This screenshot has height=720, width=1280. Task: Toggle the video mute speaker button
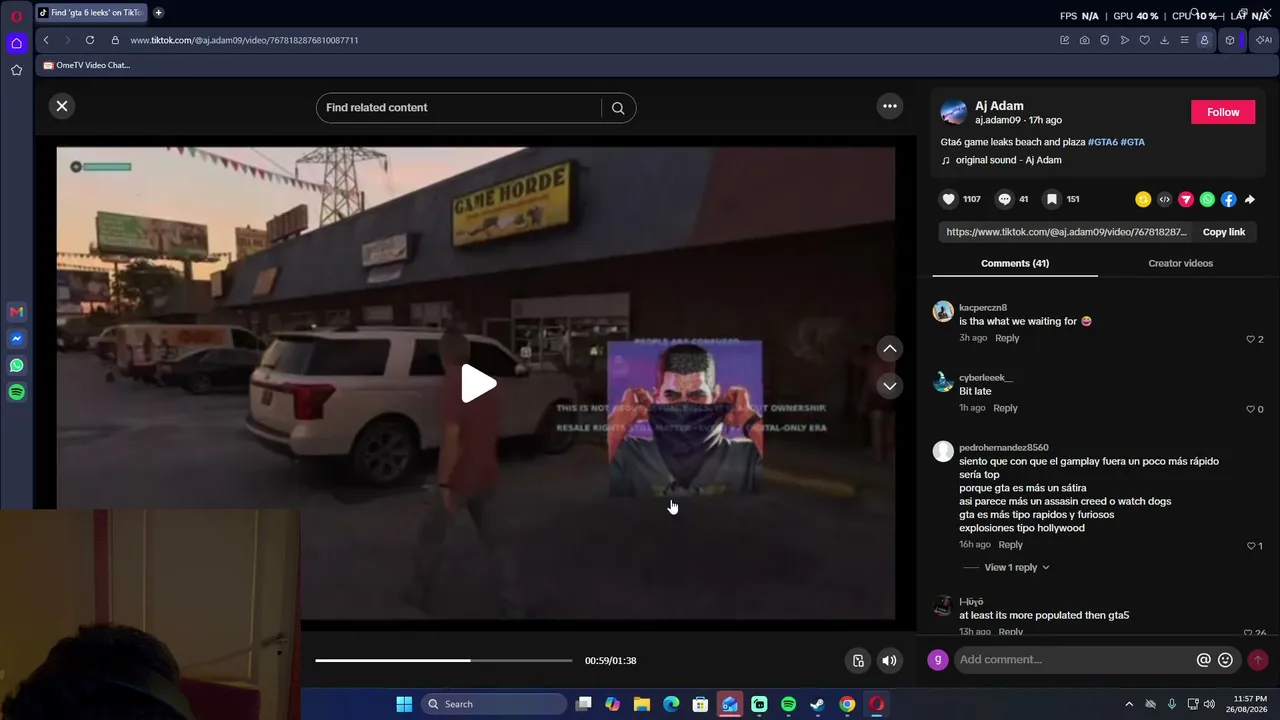[x=889, y=660]
